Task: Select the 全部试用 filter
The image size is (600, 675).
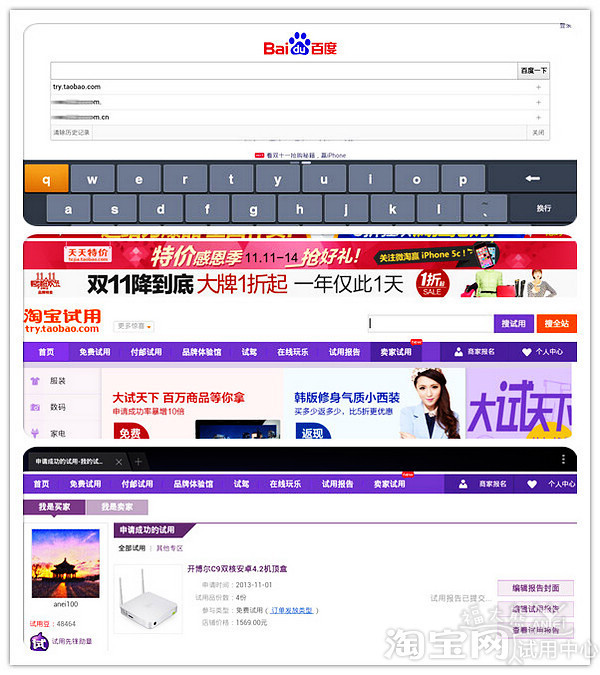Action: click(132, 548)
